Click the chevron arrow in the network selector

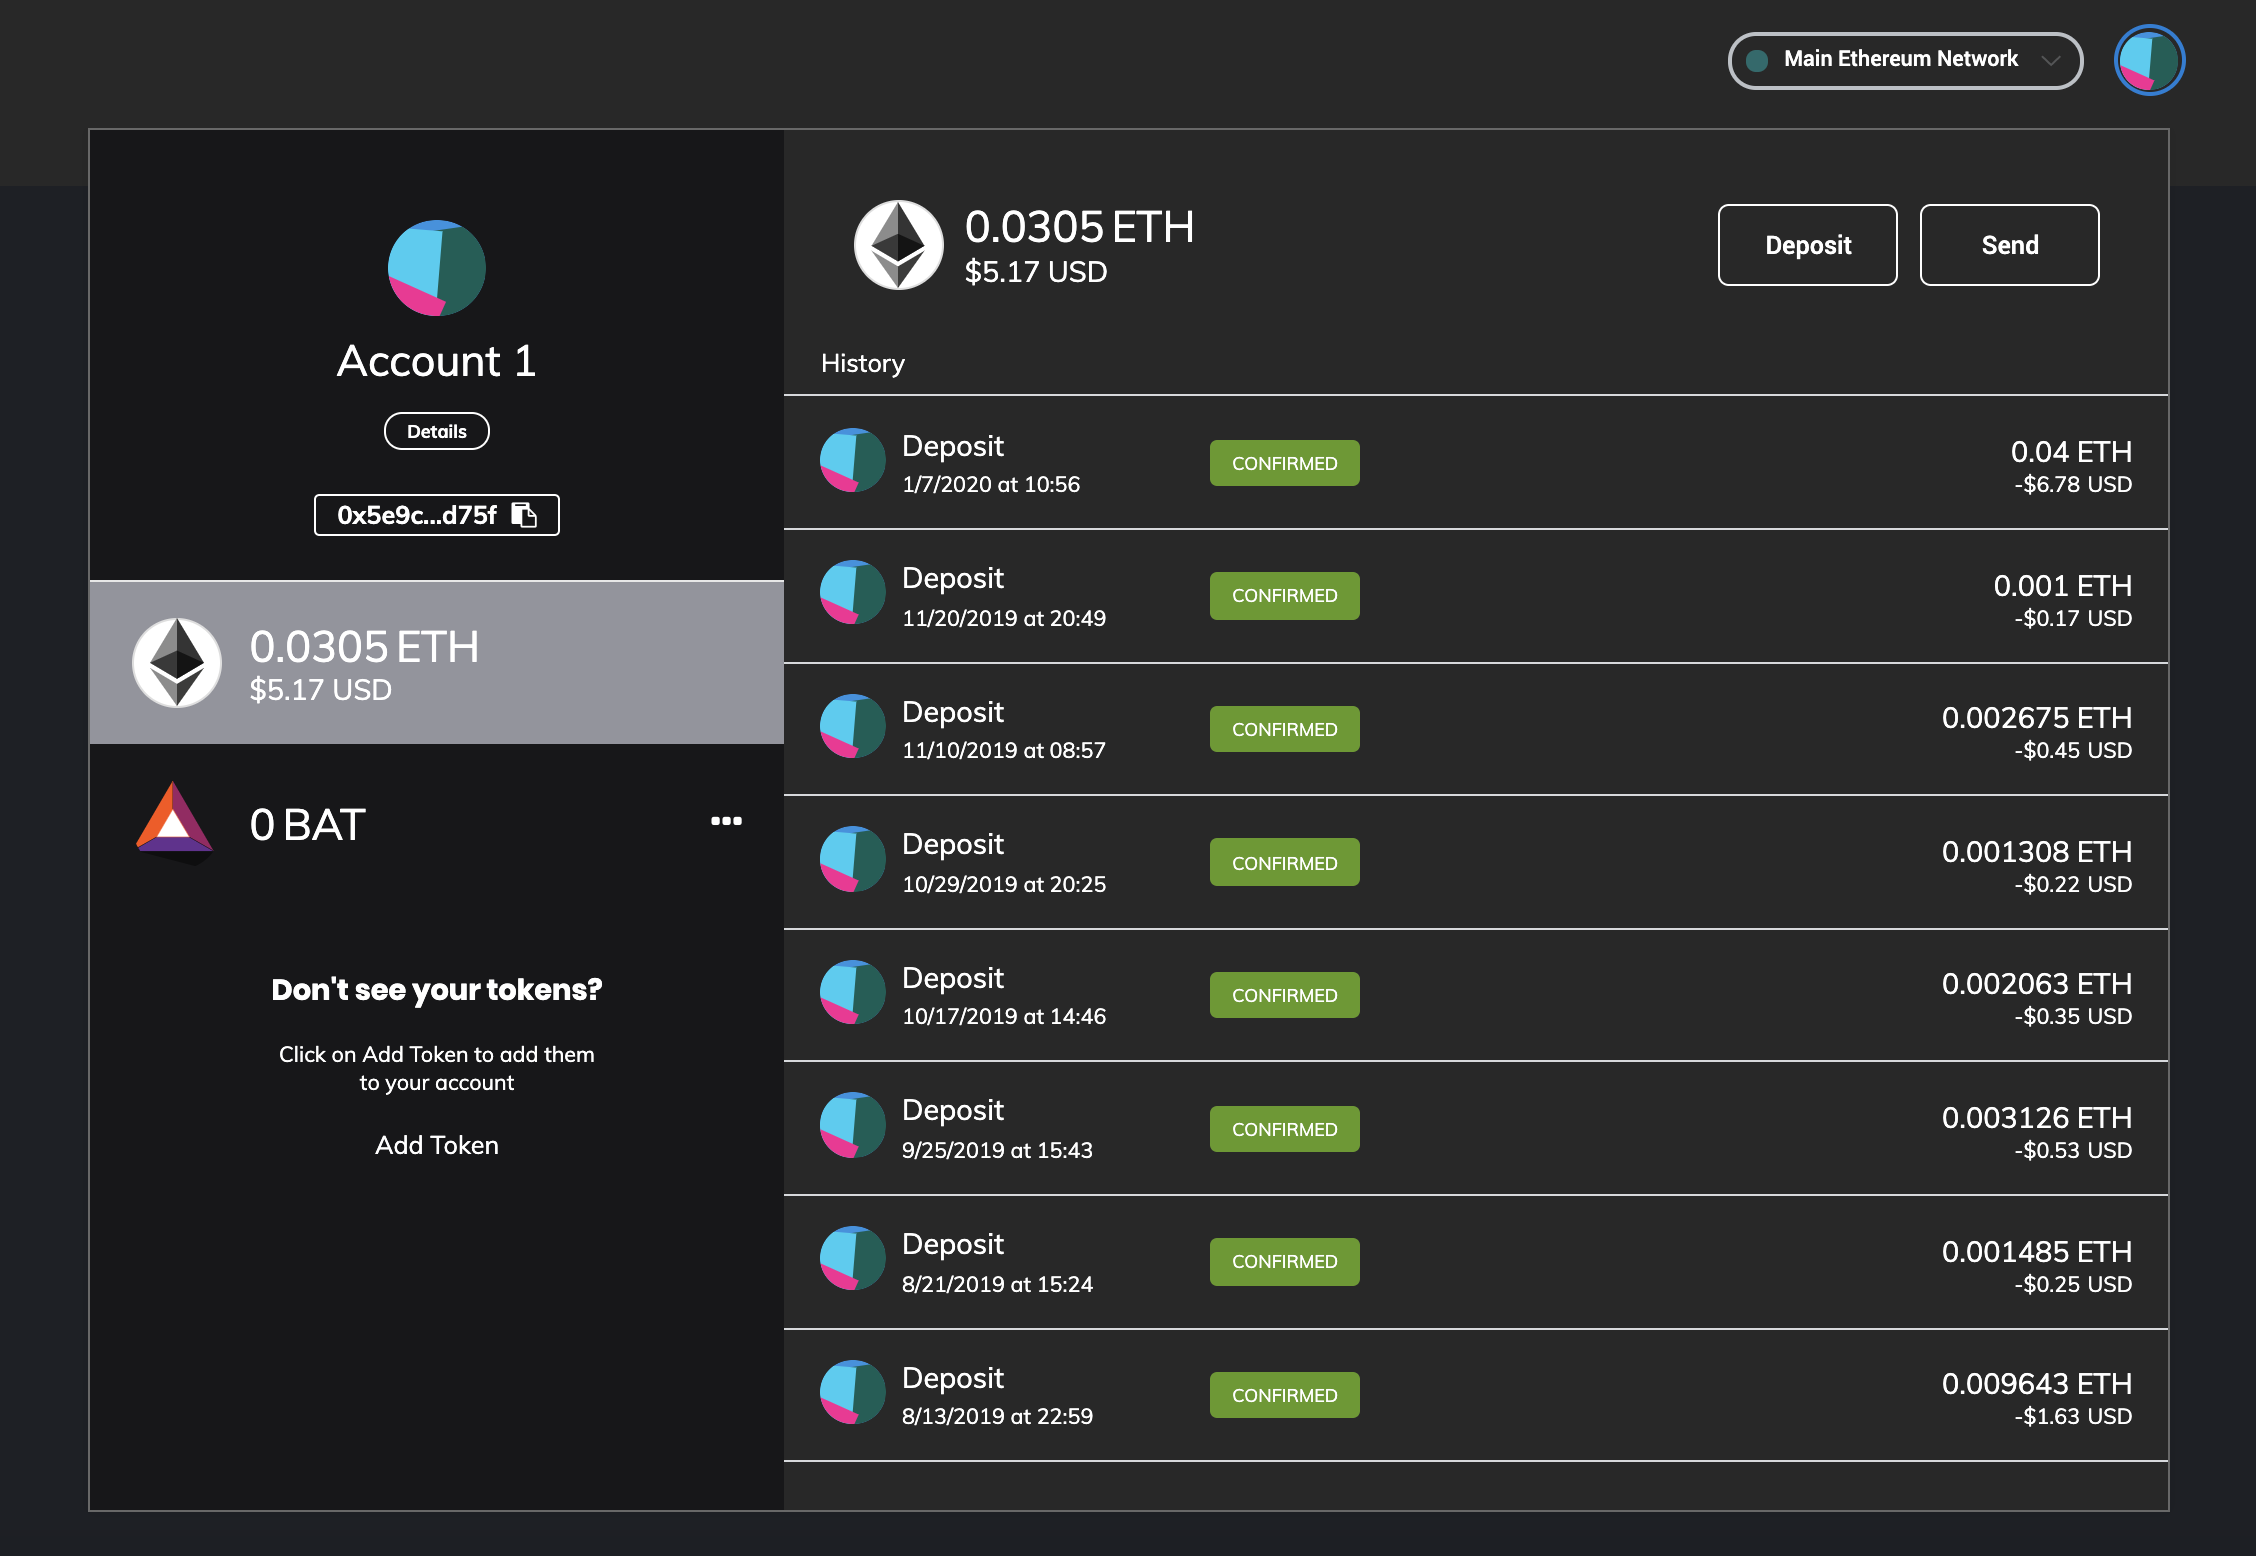2051,60
